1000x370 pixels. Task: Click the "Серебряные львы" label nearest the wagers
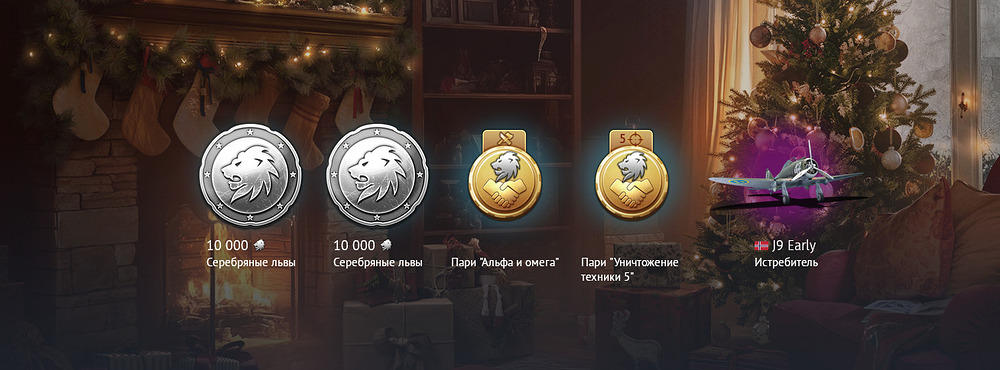tap(378, 262)
